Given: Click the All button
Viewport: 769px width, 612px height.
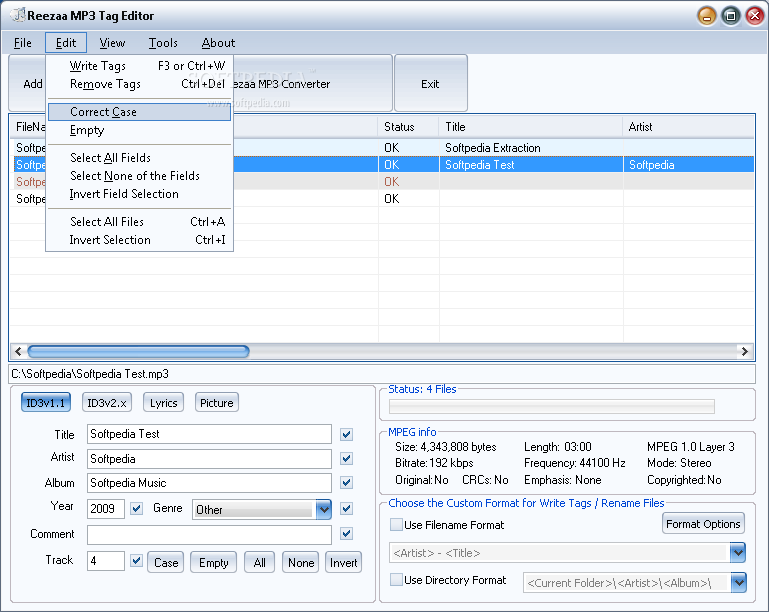Looking at the screenshot, I should pos(259,562).
